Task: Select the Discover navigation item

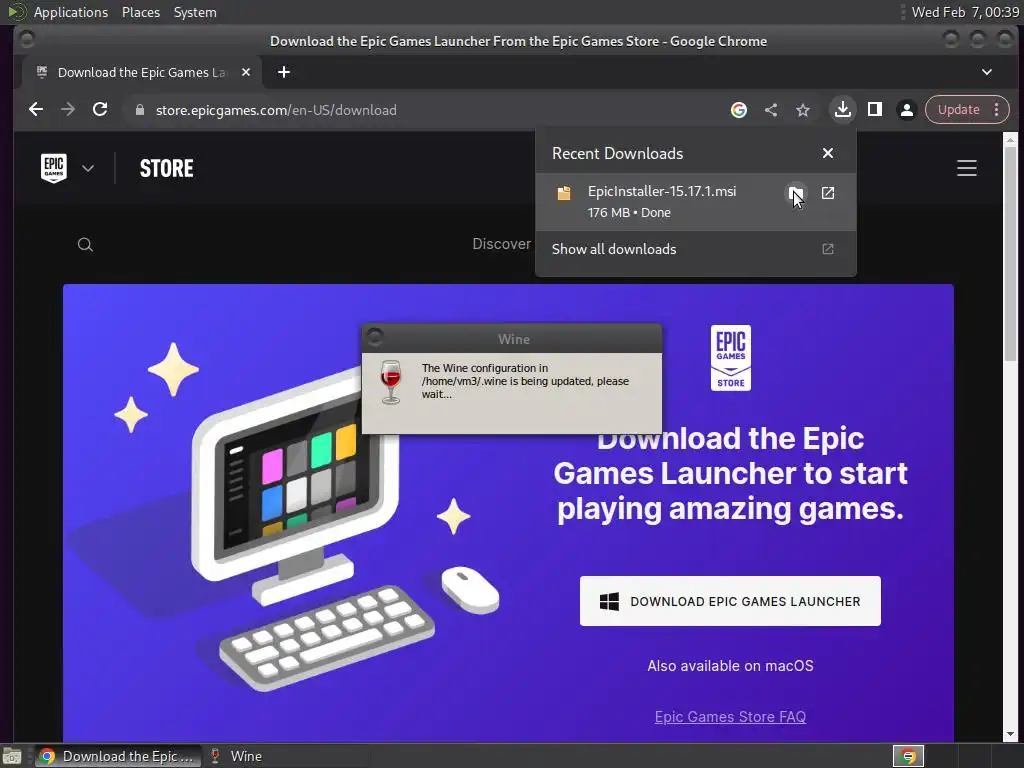Action: (x=501, y=244)
